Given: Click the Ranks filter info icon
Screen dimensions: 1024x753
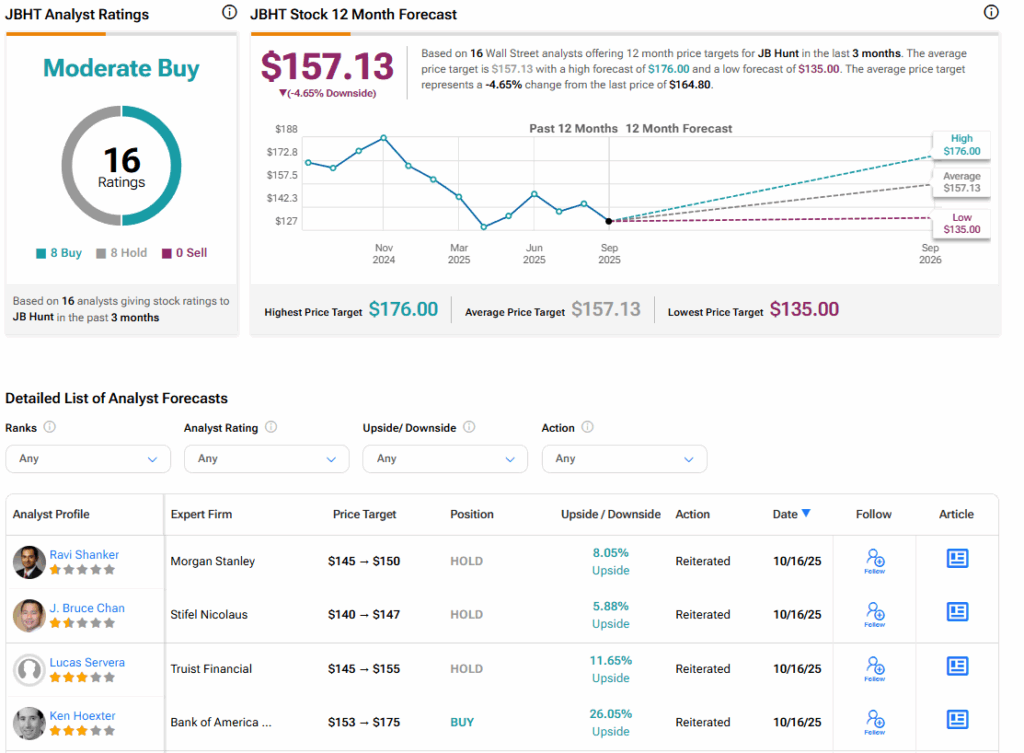Looking at the screenshot, I should click(50, 427).
